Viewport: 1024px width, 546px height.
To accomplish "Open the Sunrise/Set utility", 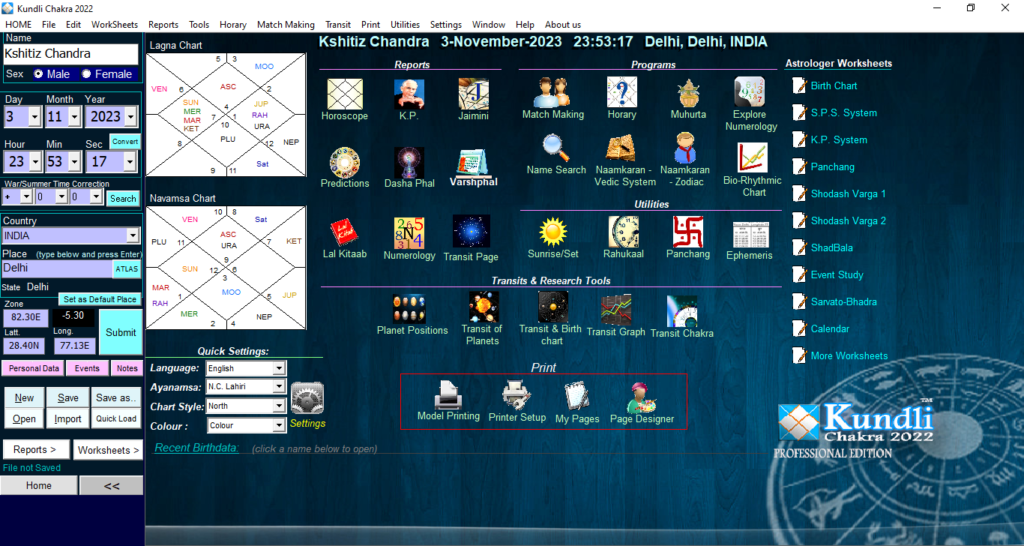I will tap(553, 231).
